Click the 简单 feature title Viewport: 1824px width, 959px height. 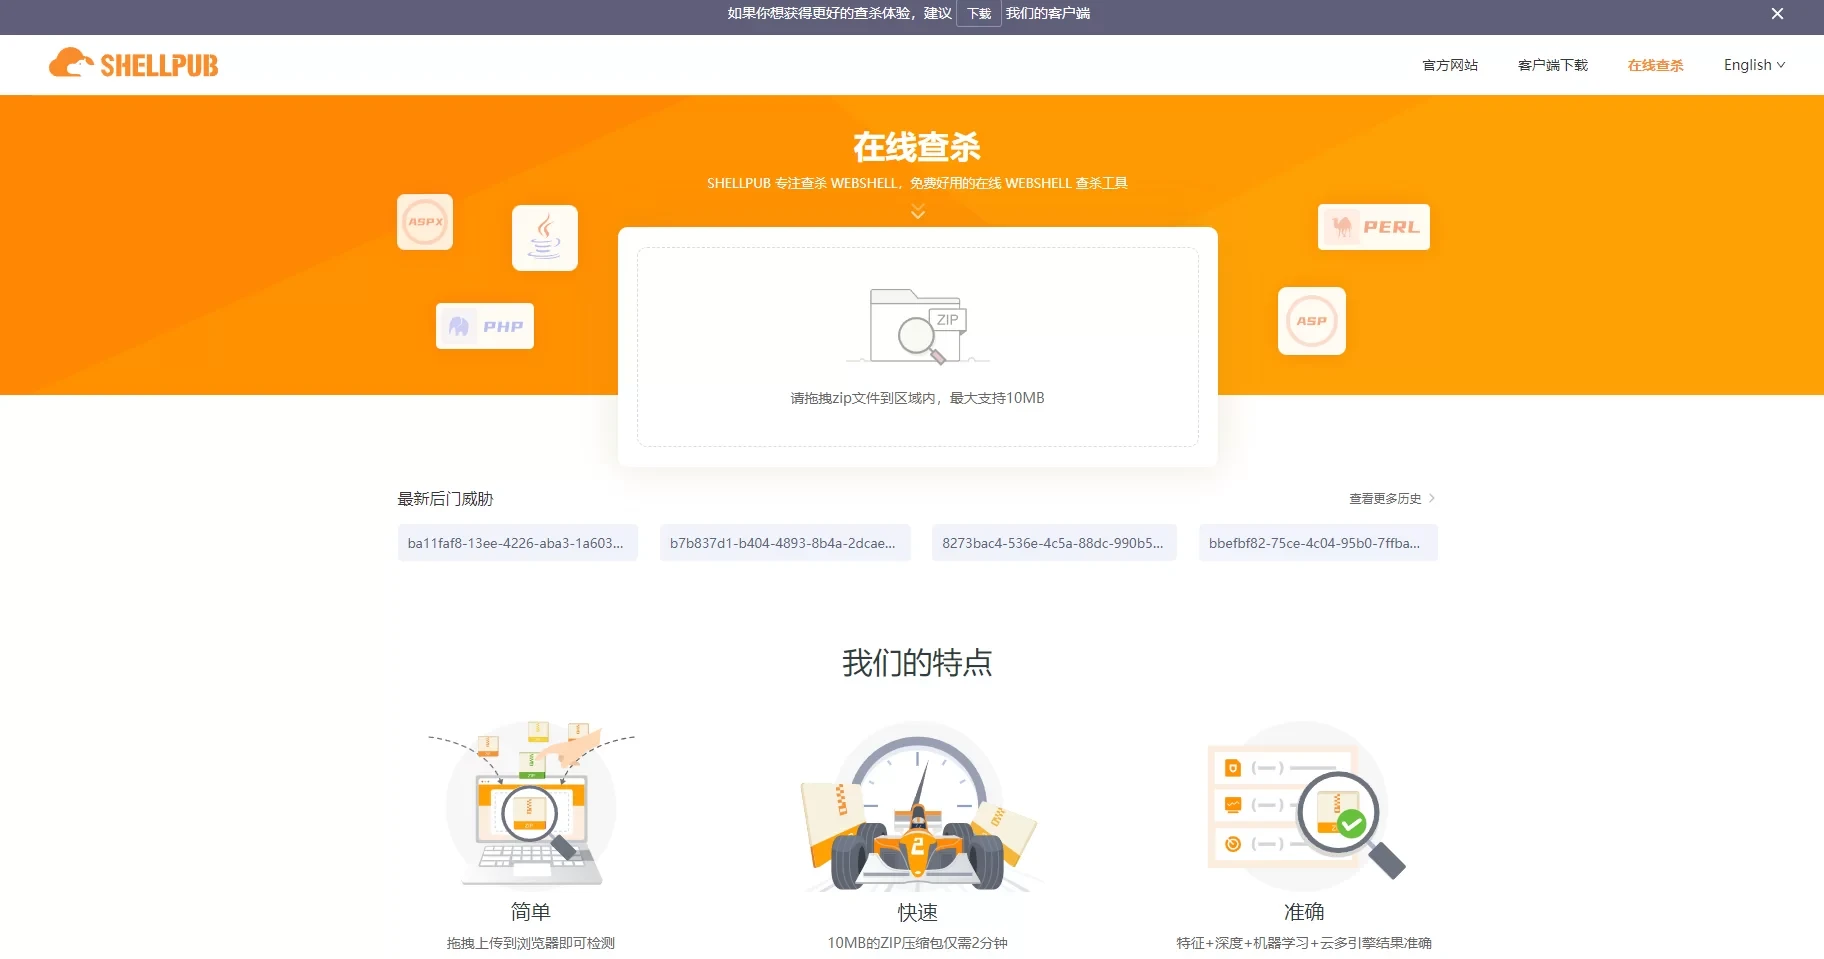[x=531, y=912]
